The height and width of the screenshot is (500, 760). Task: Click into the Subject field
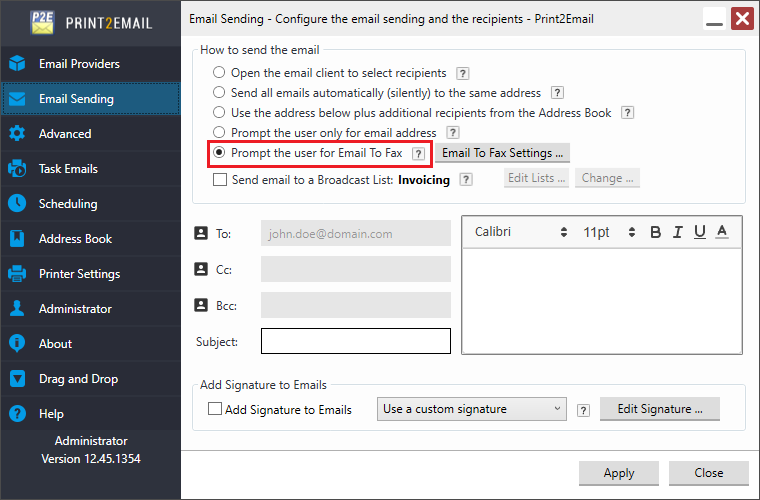coord(355,341)
